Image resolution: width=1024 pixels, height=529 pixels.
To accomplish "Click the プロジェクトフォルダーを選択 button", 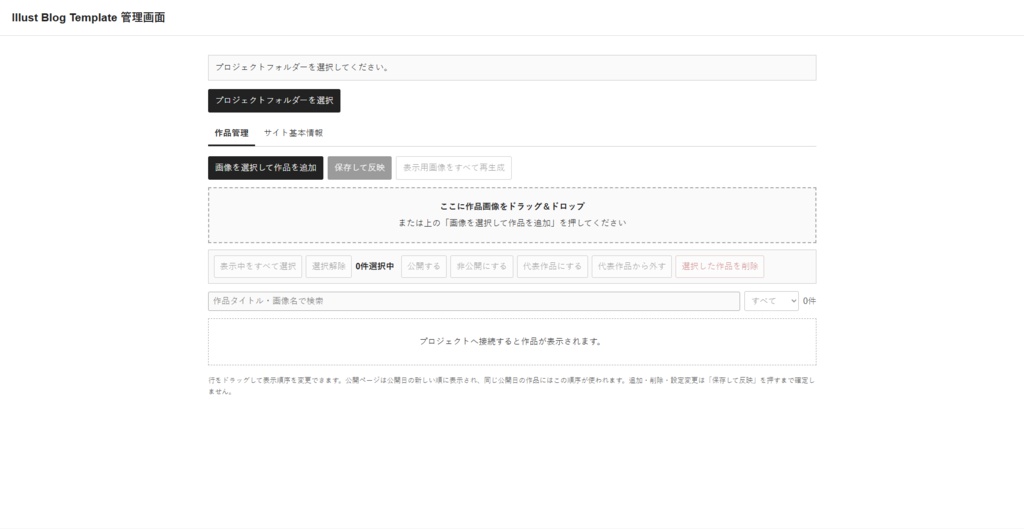I will 274,101.
